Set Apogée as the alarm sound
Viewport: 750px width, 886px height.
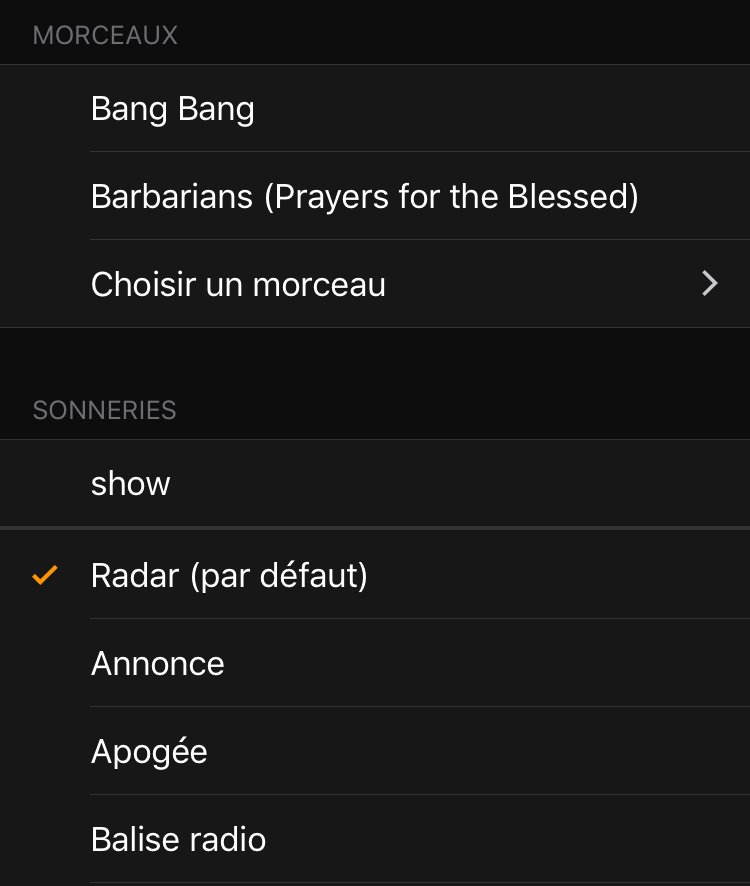point(149,752)
